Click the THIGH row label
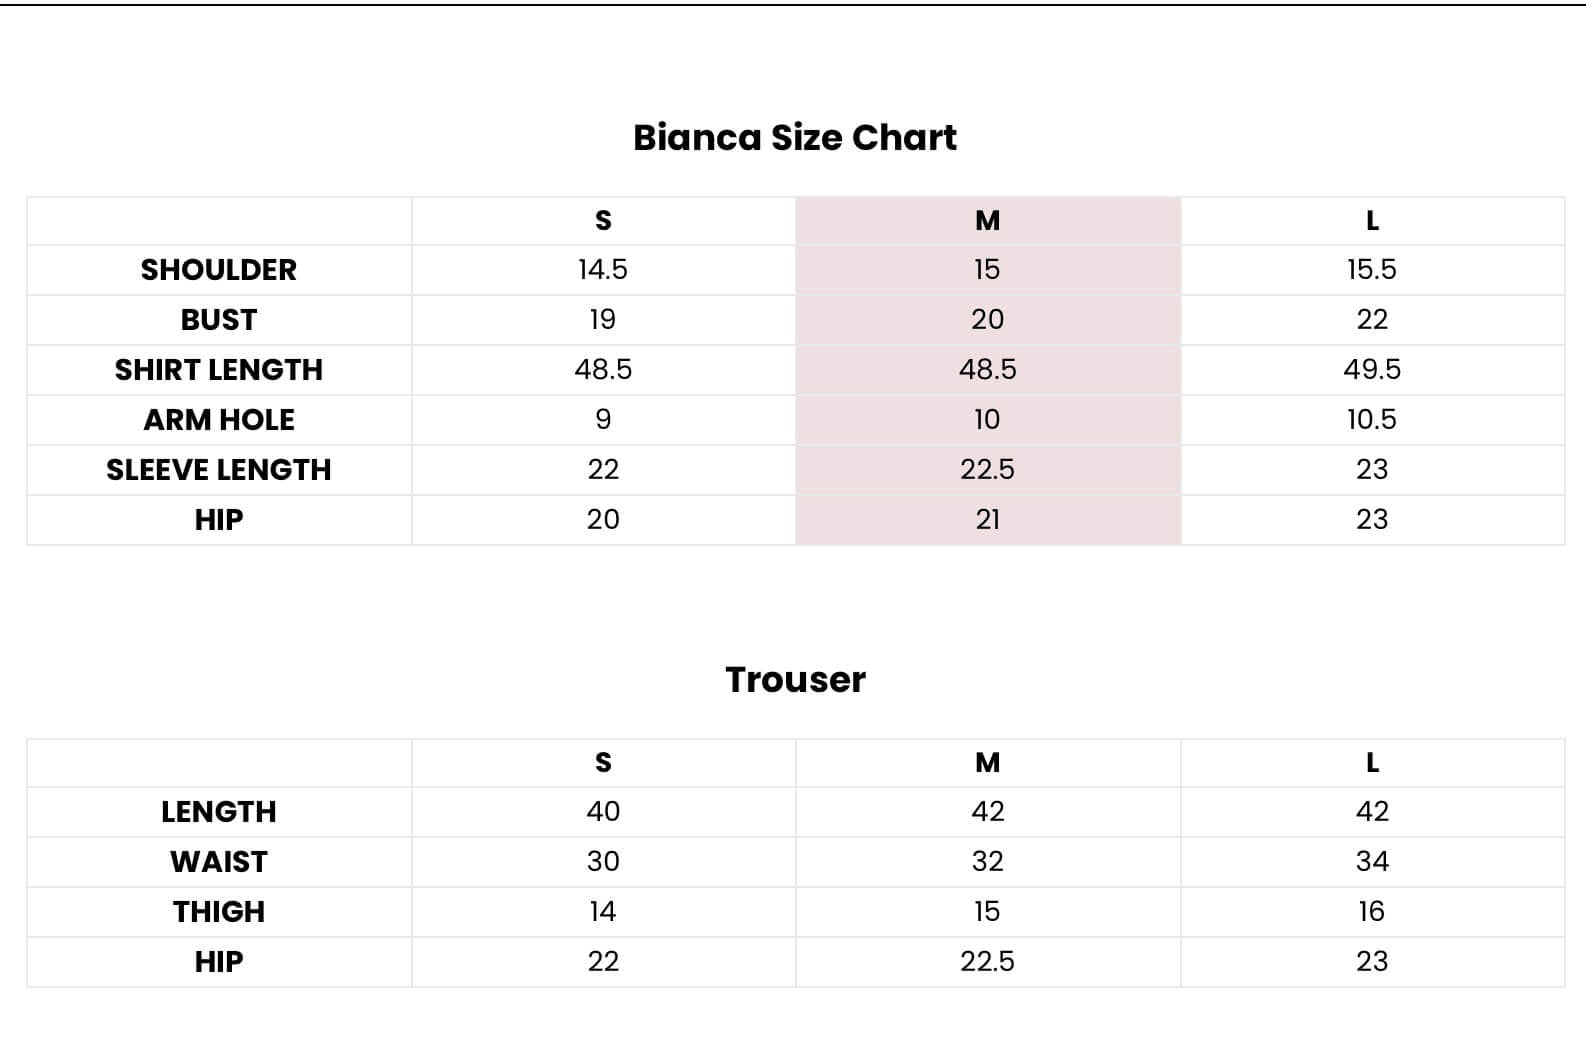The height and width of the screenshot is (1047, 1586). [x=218, y=912]
